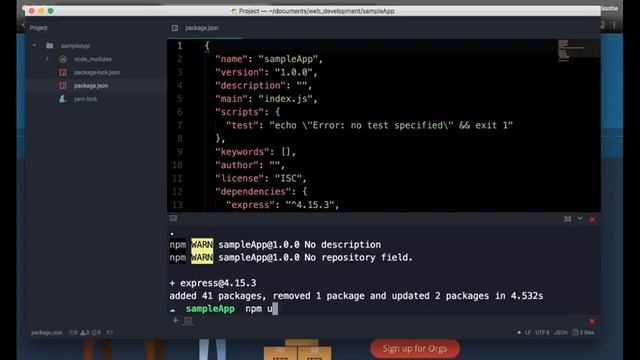Click line number 13 in gutter
Image resolution: width=640 pixels, height=360 pixels.
coord(177,205)
